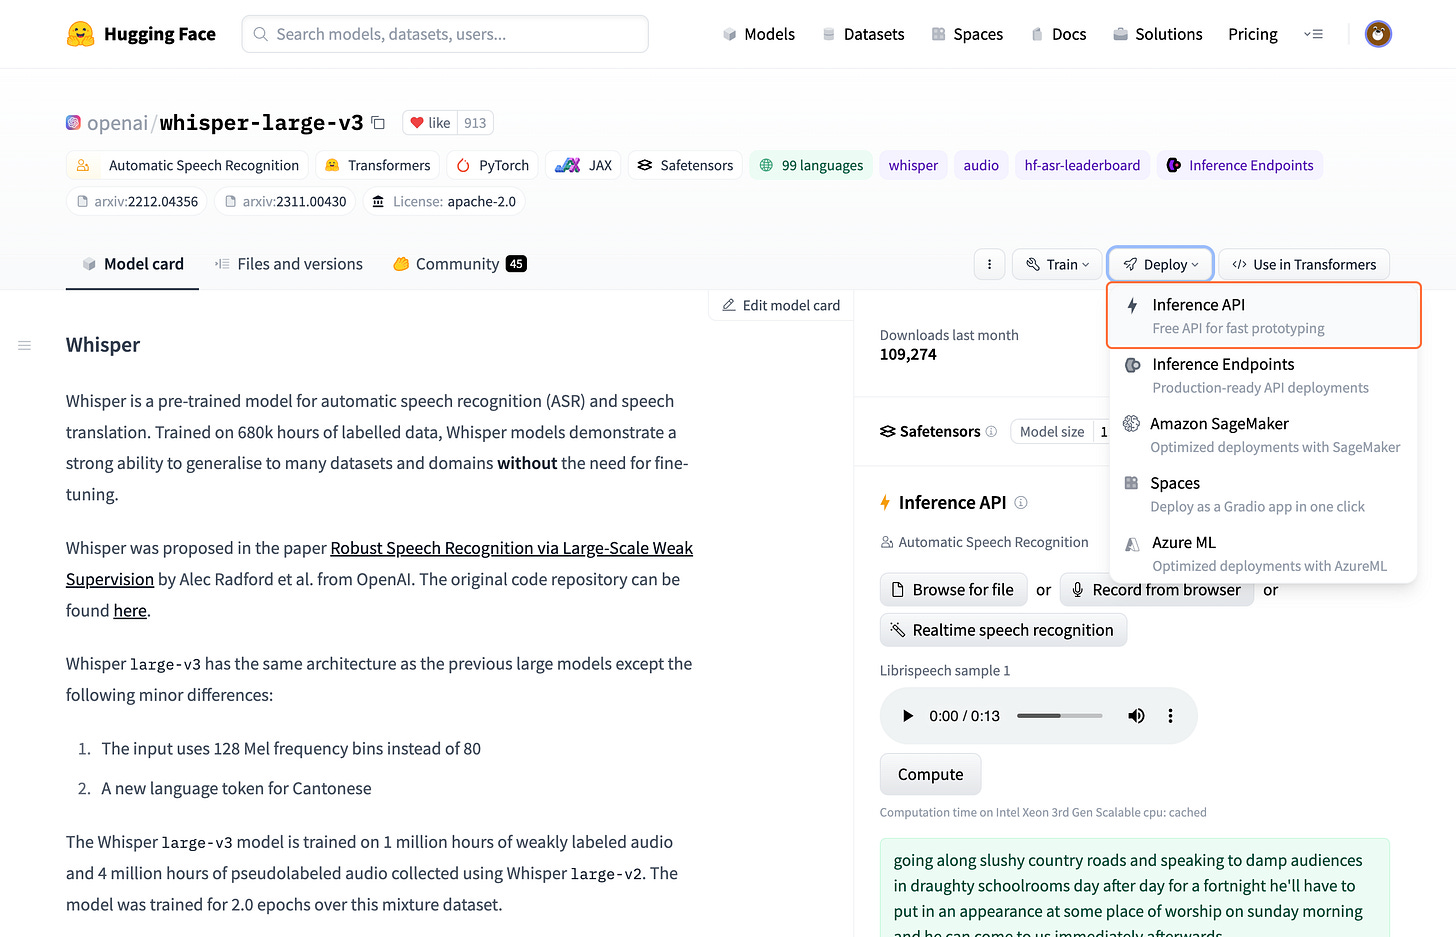Select Inference Endpoints deploy option

(x=1264, y=375)
